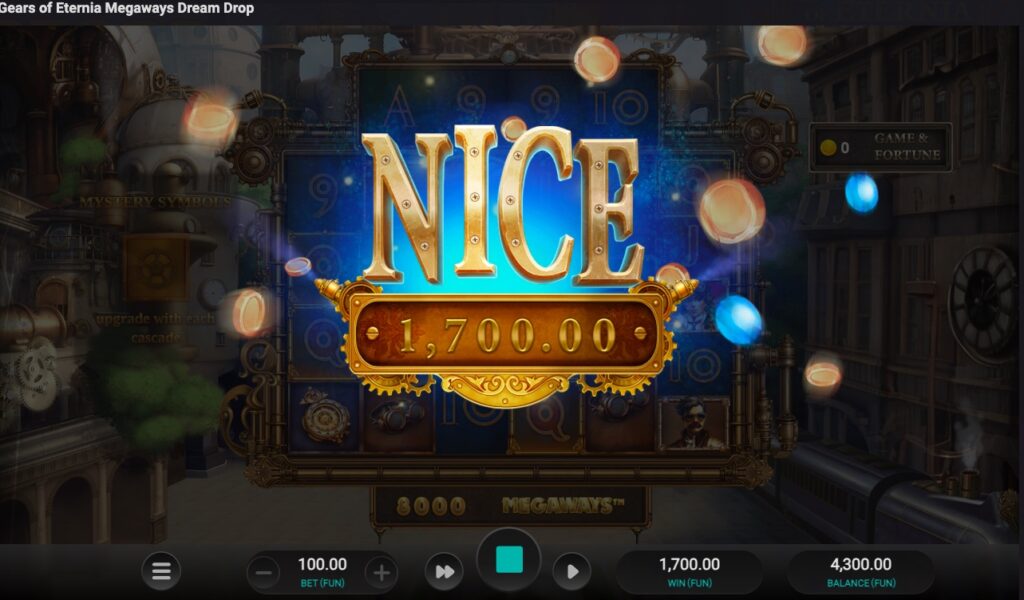Click the 8000 Megaways counter plate
This screenshot has height=600, width=1024.
pyautogui.click(x=509, y=505)
